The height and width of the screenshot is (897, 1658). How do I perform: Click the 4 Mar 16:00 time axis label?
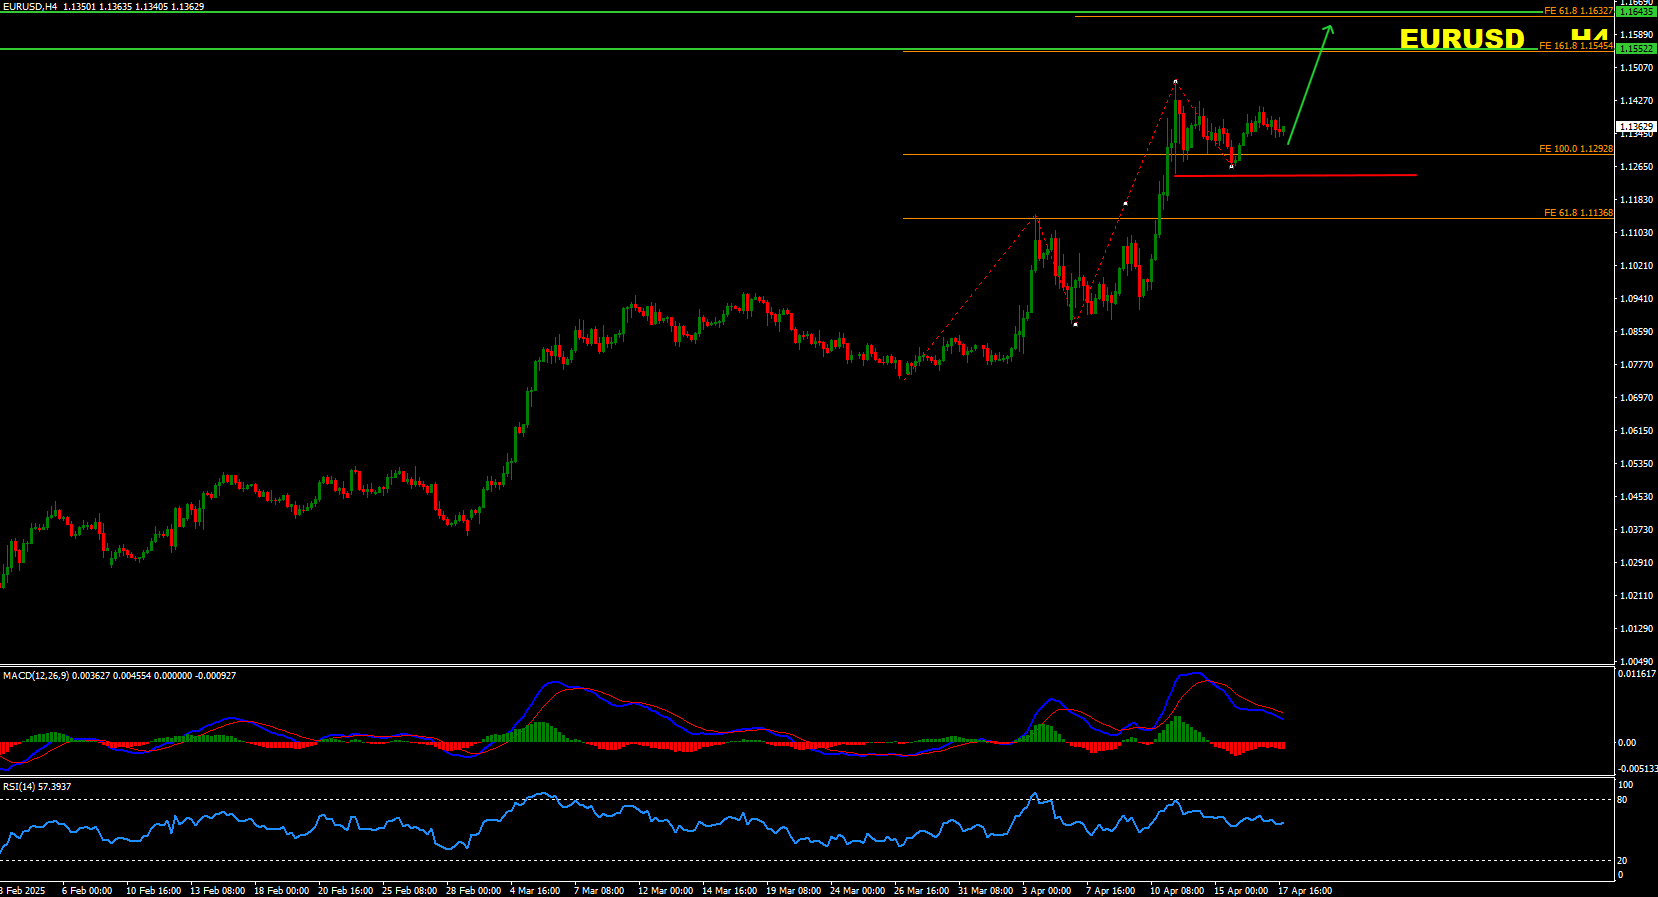coord(535,890)
